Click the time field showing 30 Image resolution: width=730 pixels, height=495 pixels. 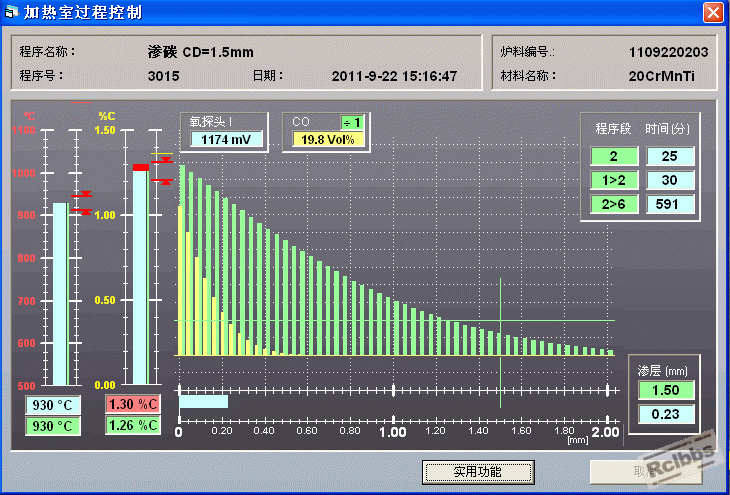click(x=670, y=180)
